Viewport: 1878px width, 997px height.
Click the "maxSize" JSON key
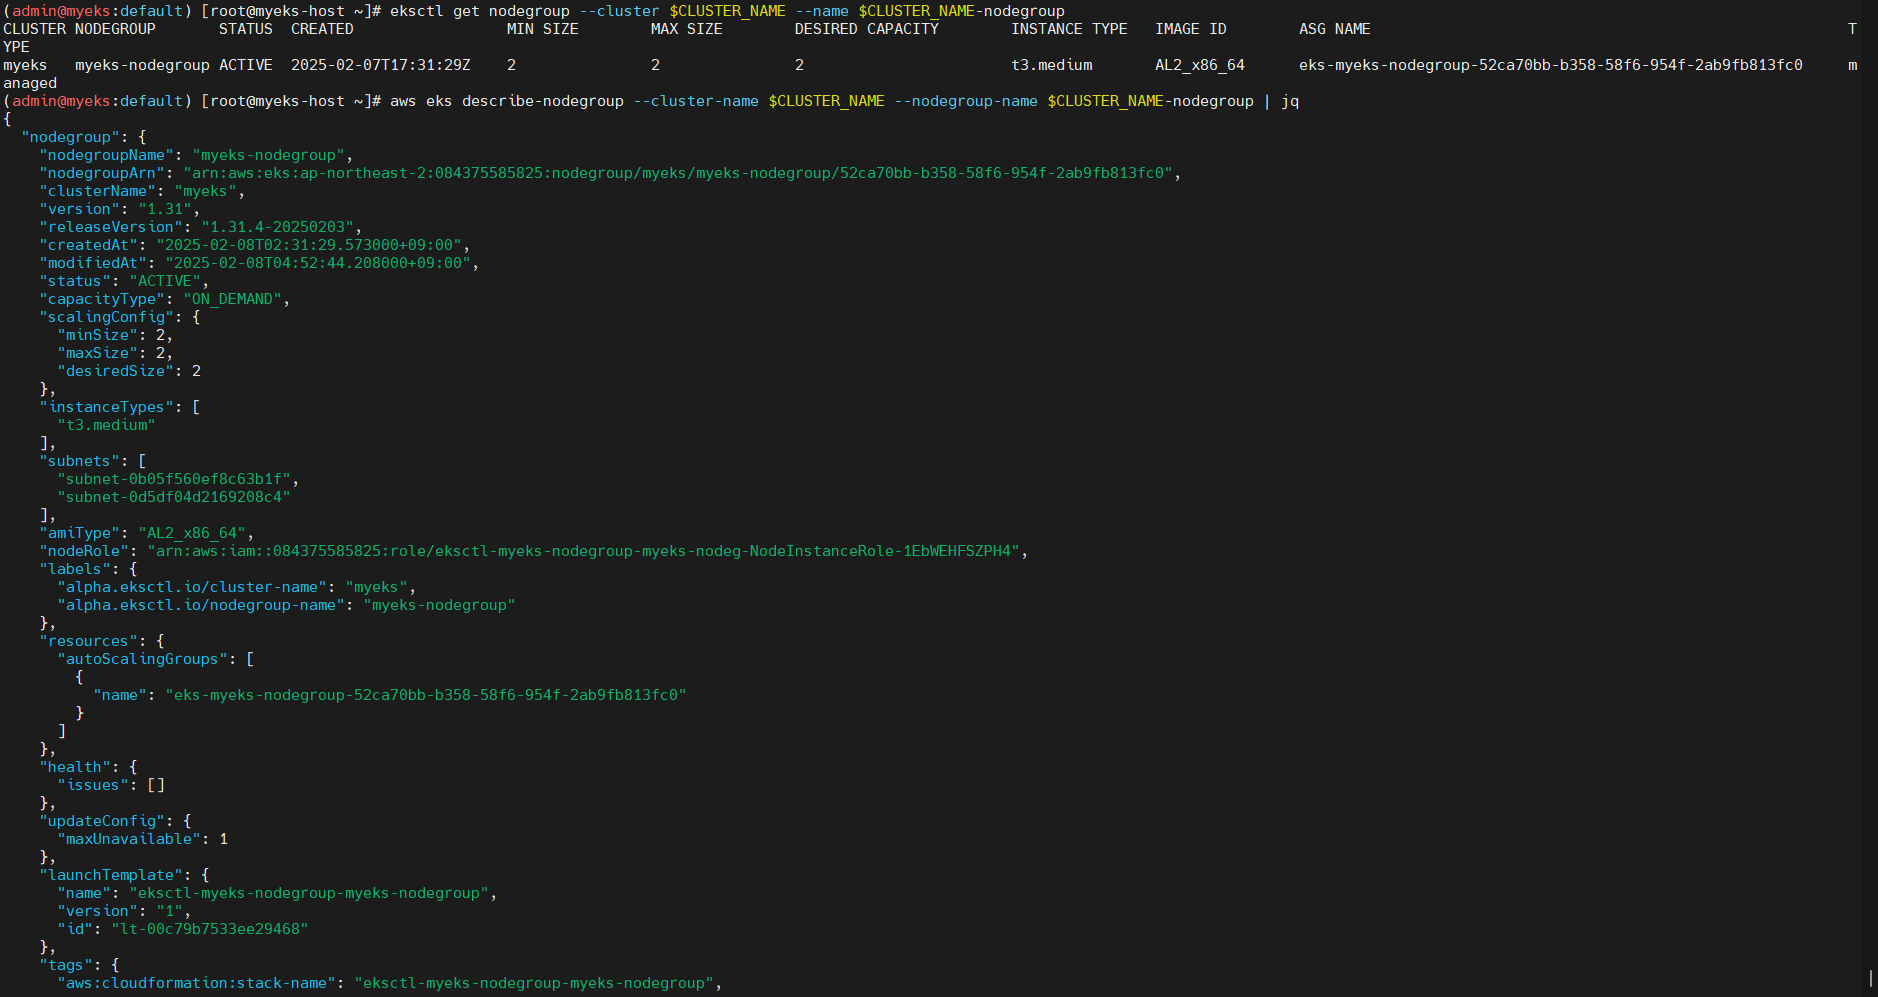98,353
